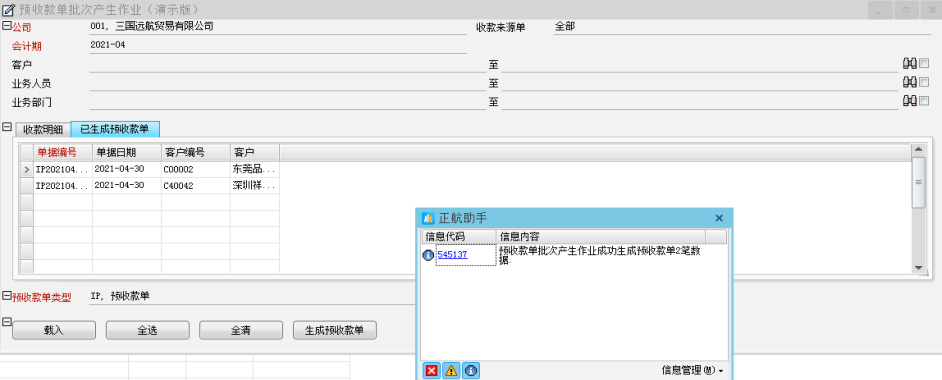This screenshot has width=942, height=380.
Task: Click the binoculars lookup icon for 客户
Action: pos(910,64)
